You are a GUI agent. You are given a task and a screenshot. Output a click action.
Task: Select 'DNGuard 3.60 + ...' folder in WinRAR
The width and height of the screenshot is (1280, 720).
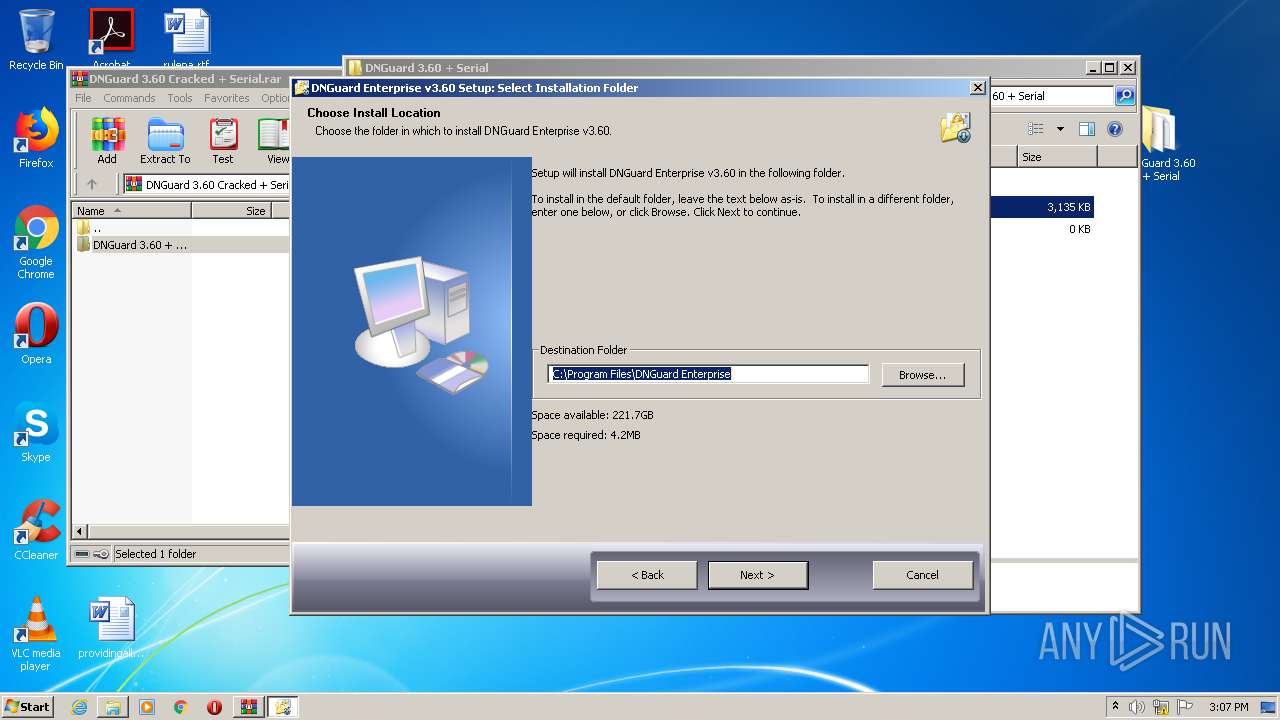pyautogui.click(x=180, y=245)
